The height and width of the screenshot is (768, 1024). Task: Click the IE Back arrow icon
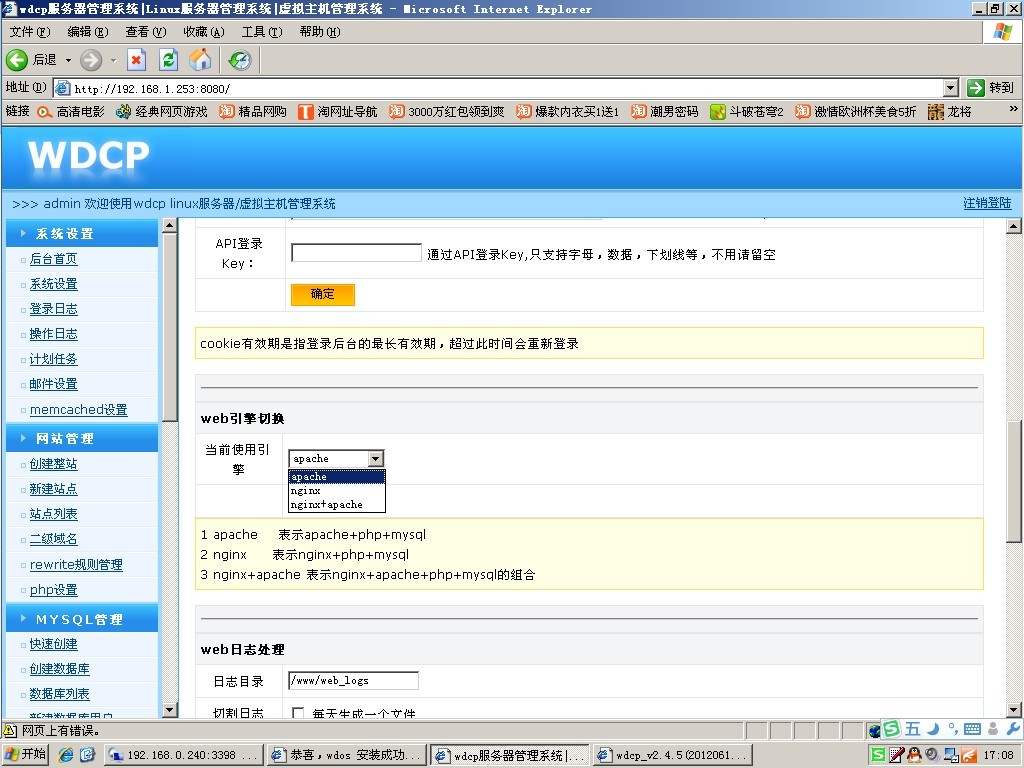tap(17, 60)
